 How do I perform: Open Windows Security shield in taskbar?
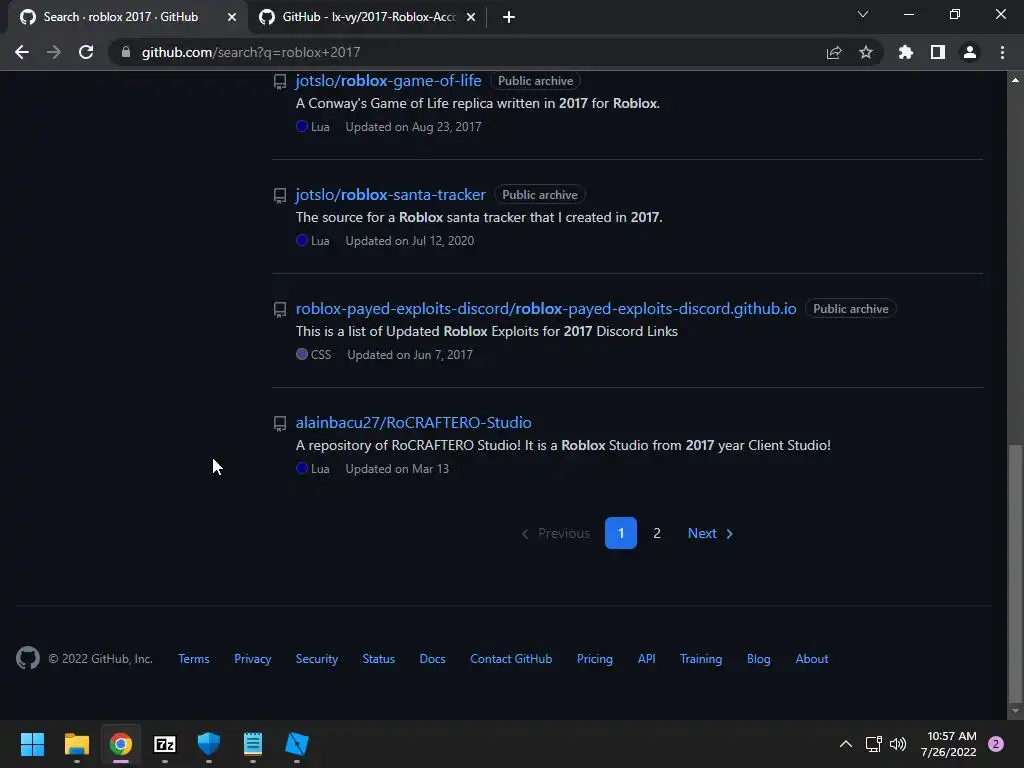[x=209, y=744]
